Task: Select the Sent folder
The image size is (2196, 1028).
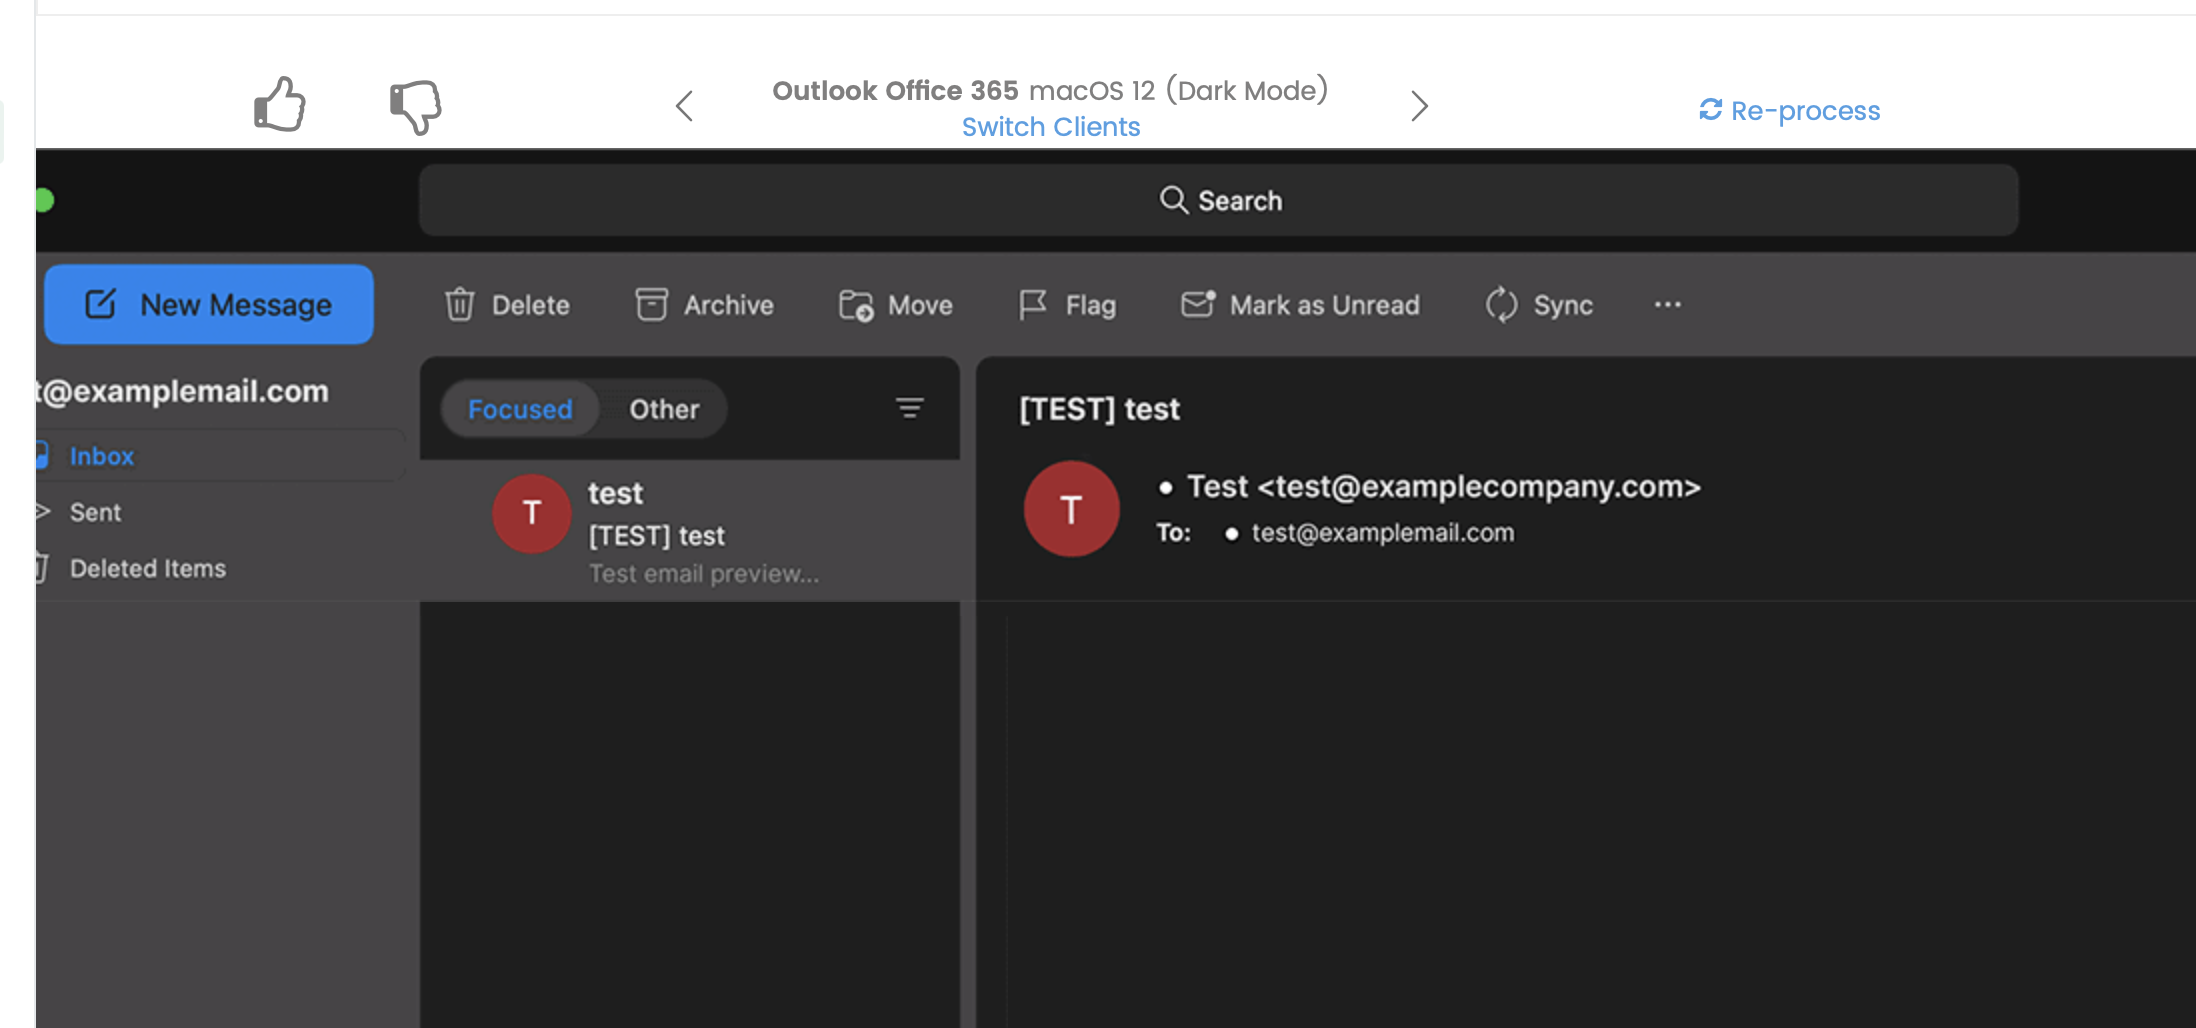Action: 220,512
